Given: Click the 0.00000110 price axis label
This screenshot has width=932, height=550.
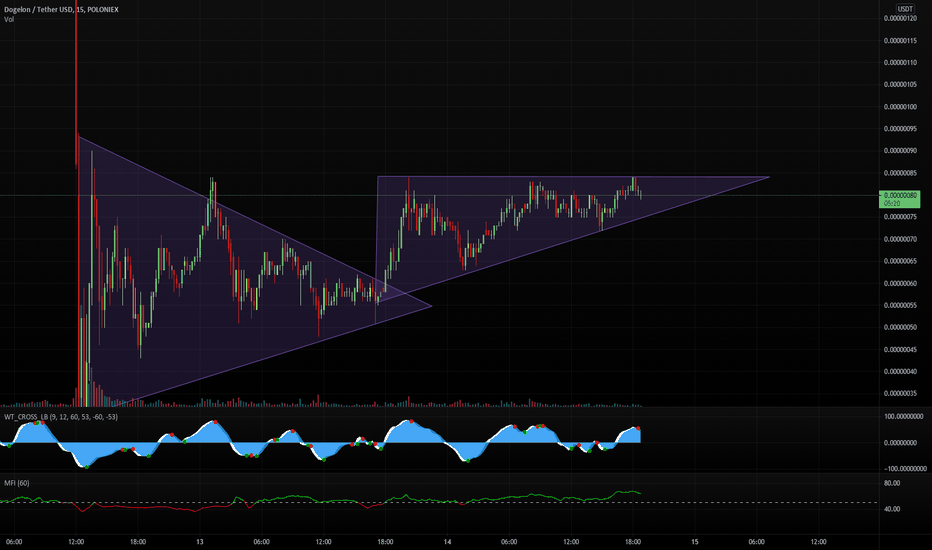Looking at the screenshot, I should click(900, 62).
